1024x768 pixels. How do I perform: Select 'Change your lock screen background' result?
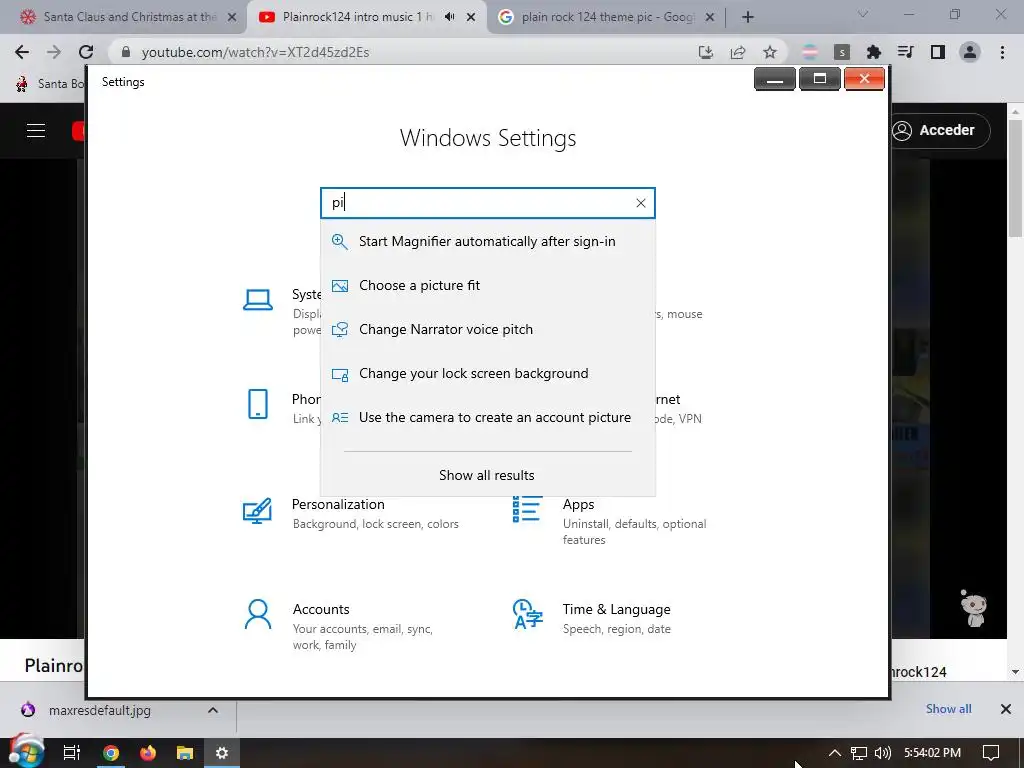pyautogui.click(x=487, y=374)
